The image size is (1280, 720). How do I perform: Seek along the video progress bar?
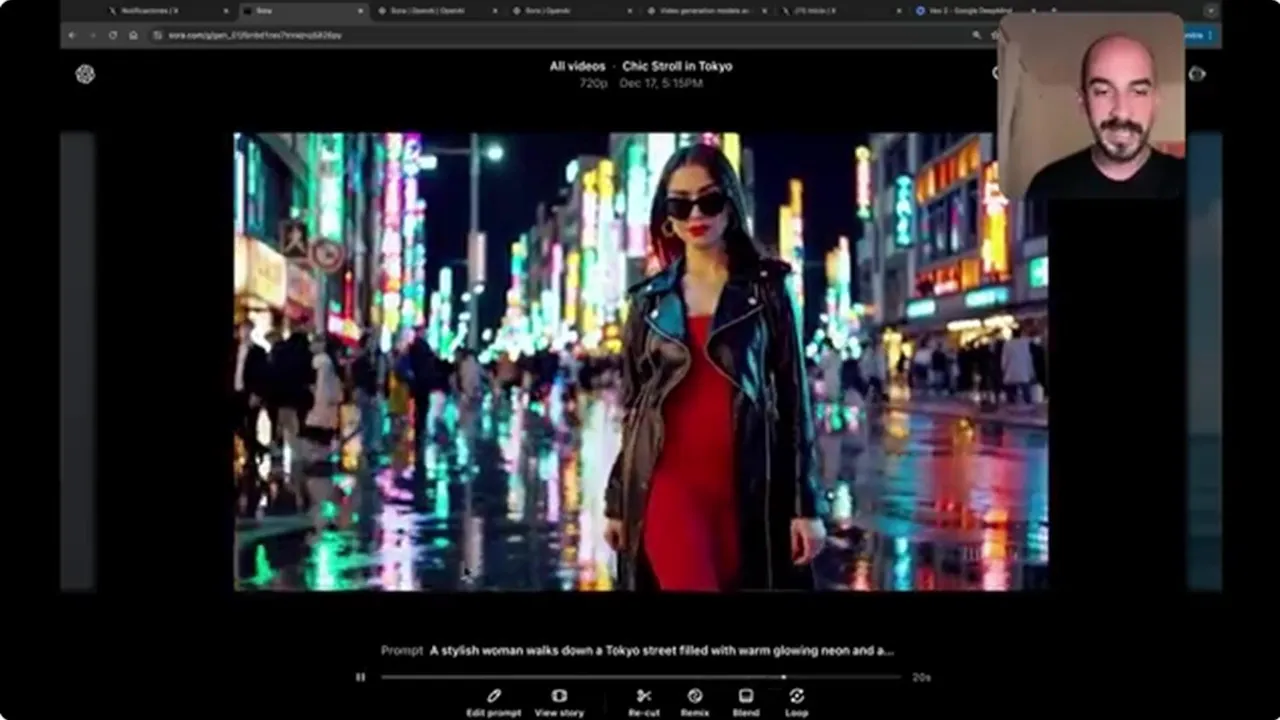coord(640,677)
